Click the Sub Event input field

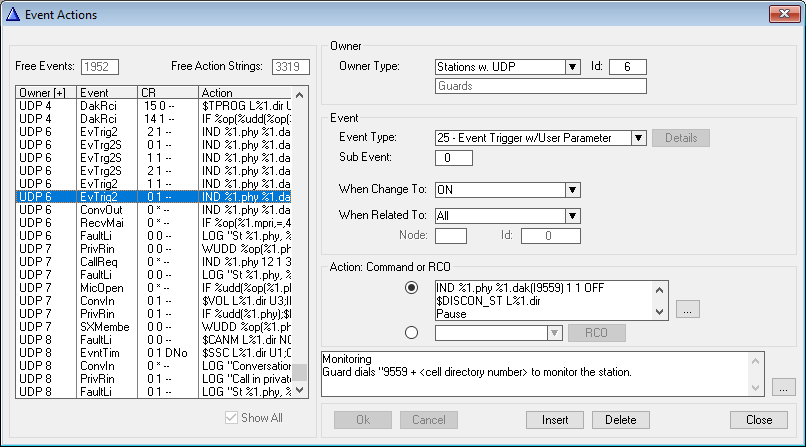[x=454, y=158]
